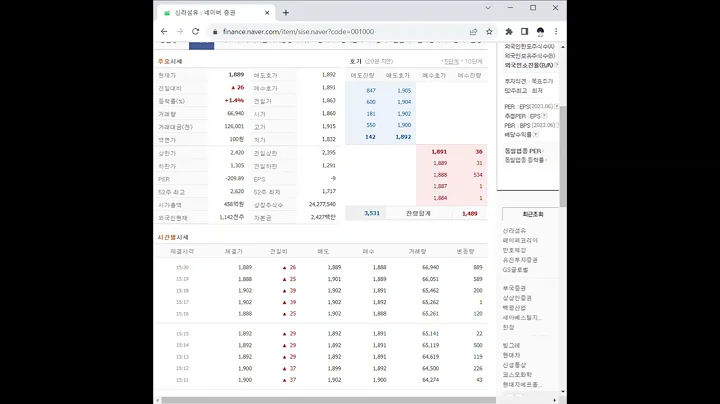
Task: Click the 동일업종 PER label
Action: [x=523, y=151]
